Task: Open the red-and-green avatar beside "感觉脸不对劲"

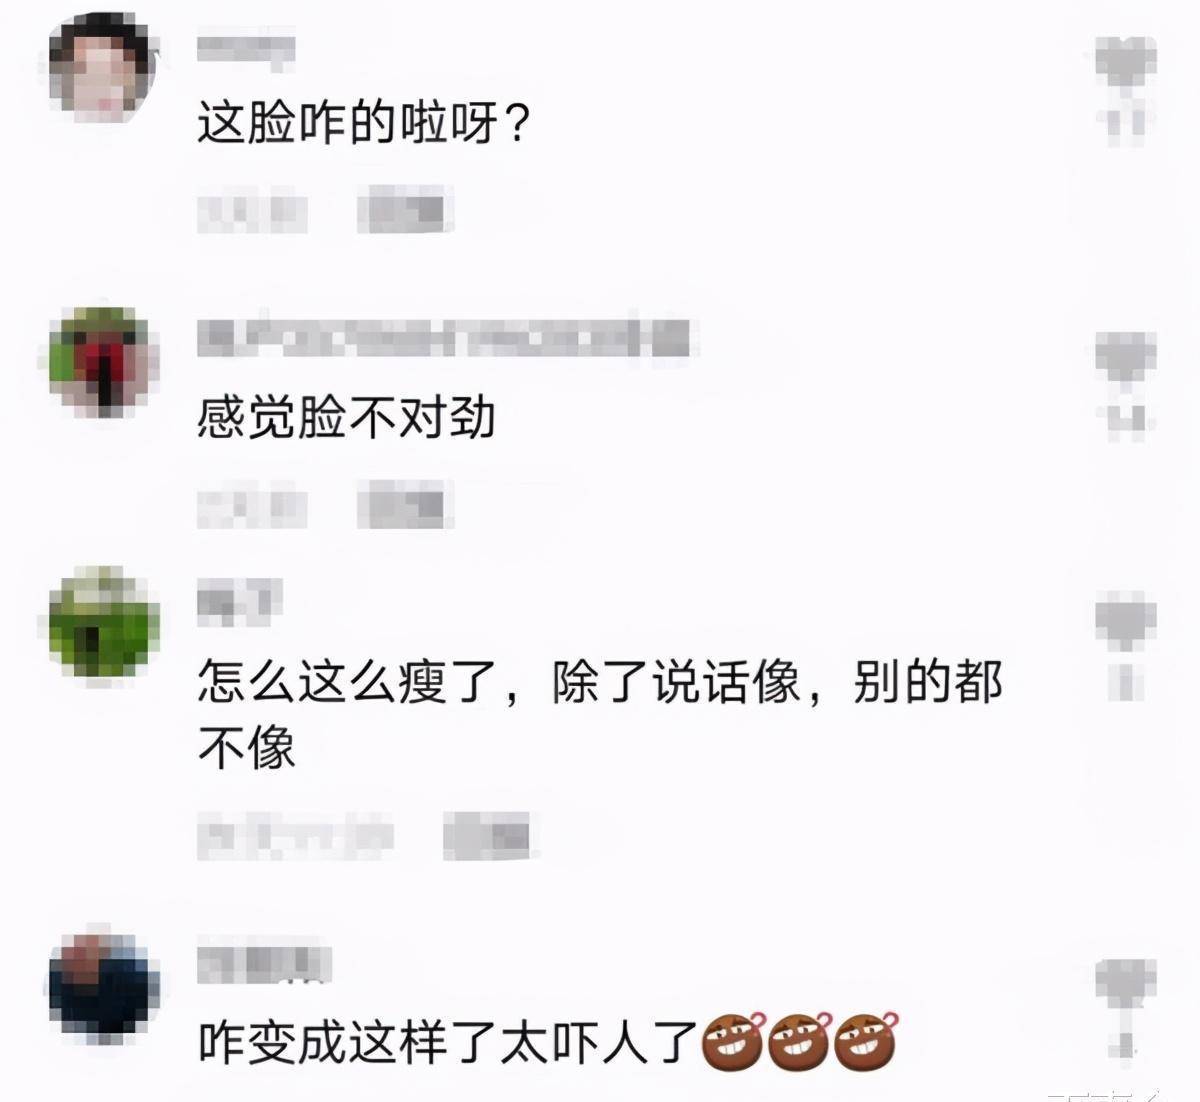Action: click(104, 362)
